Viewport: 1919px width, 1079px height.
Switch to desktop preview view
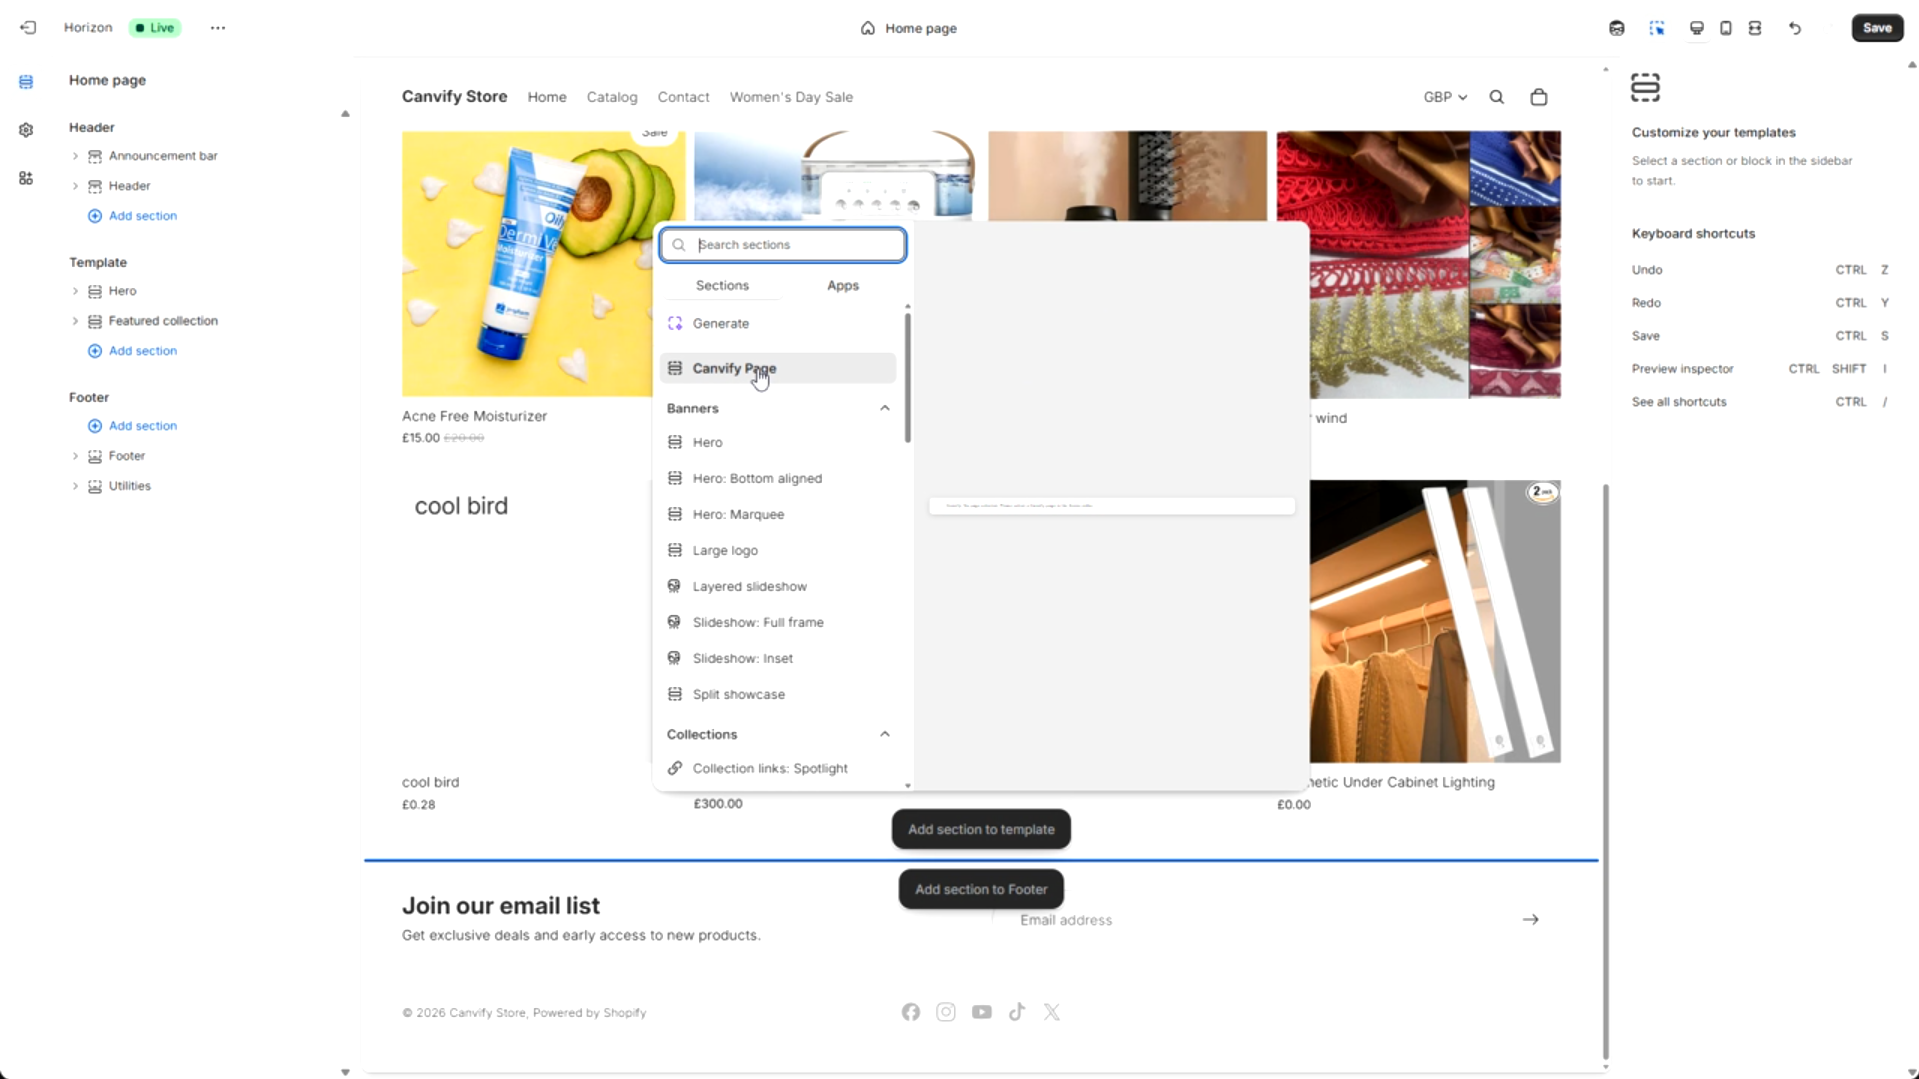pyautogui.click(x=1696, y=28)
